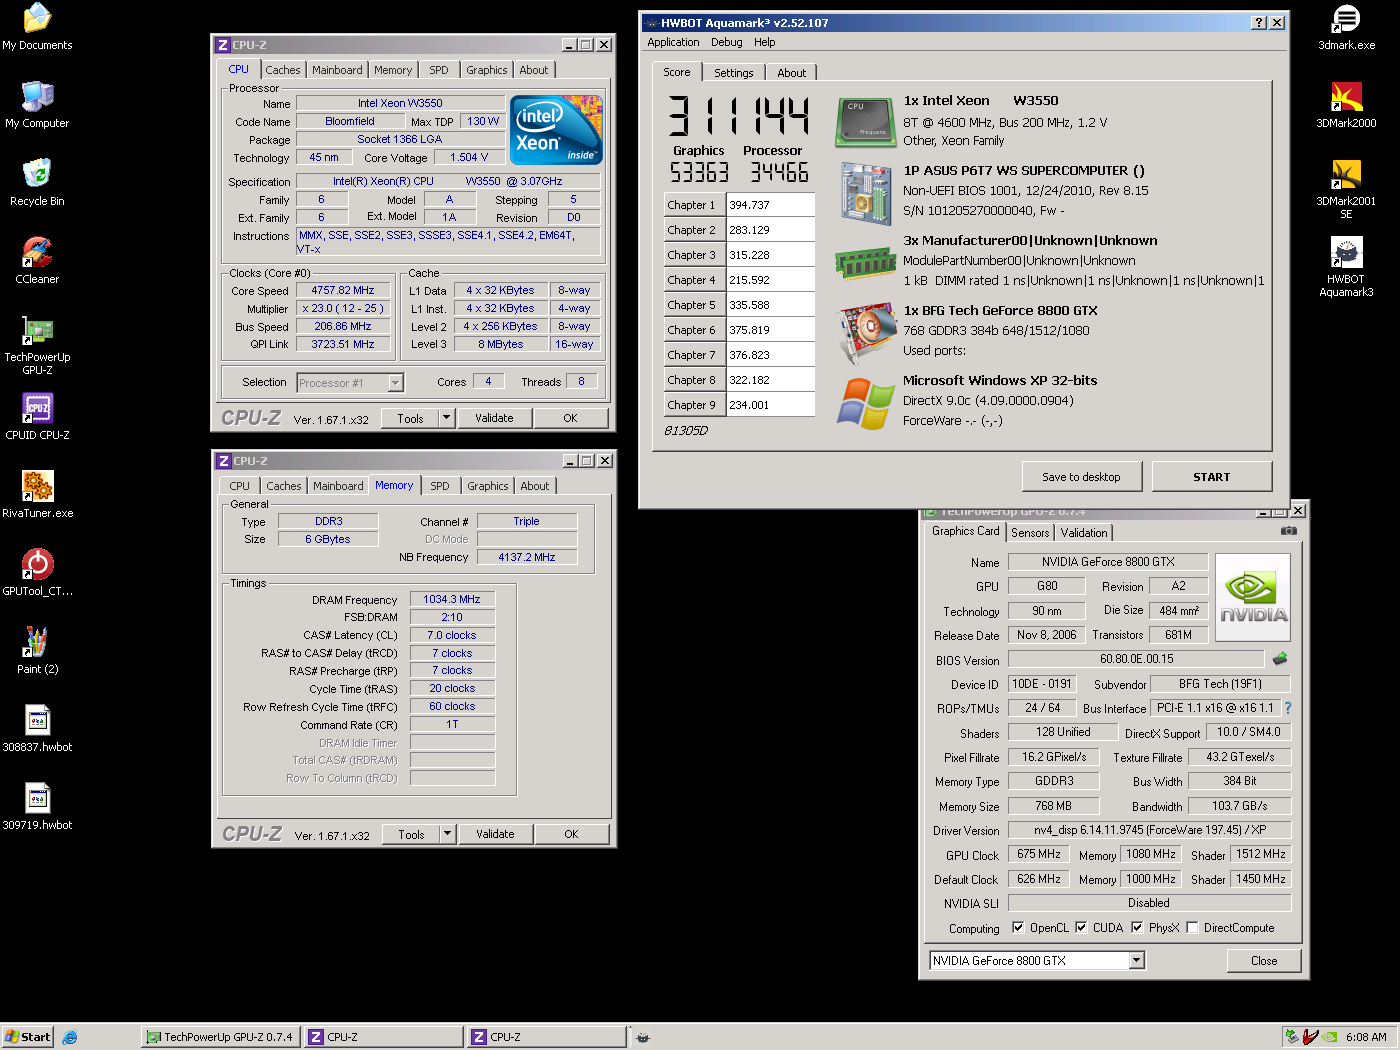Click OK in lower CPU-Z window
The height and width of the screenshot is (1050, 1400).
[571, 834]
